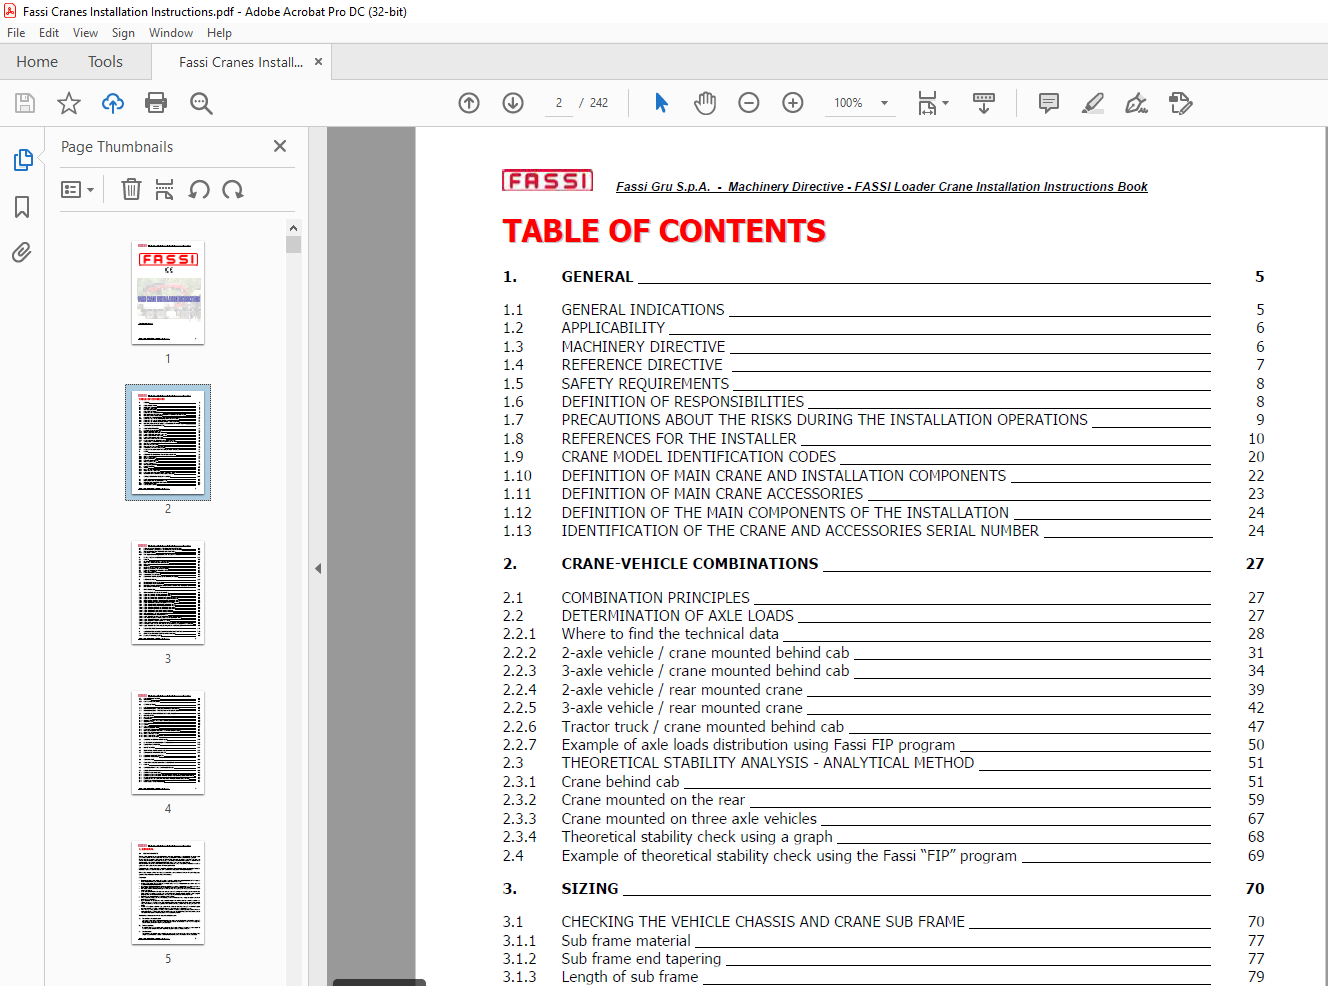Rotate page clockwise

click(x=233, y=189)
